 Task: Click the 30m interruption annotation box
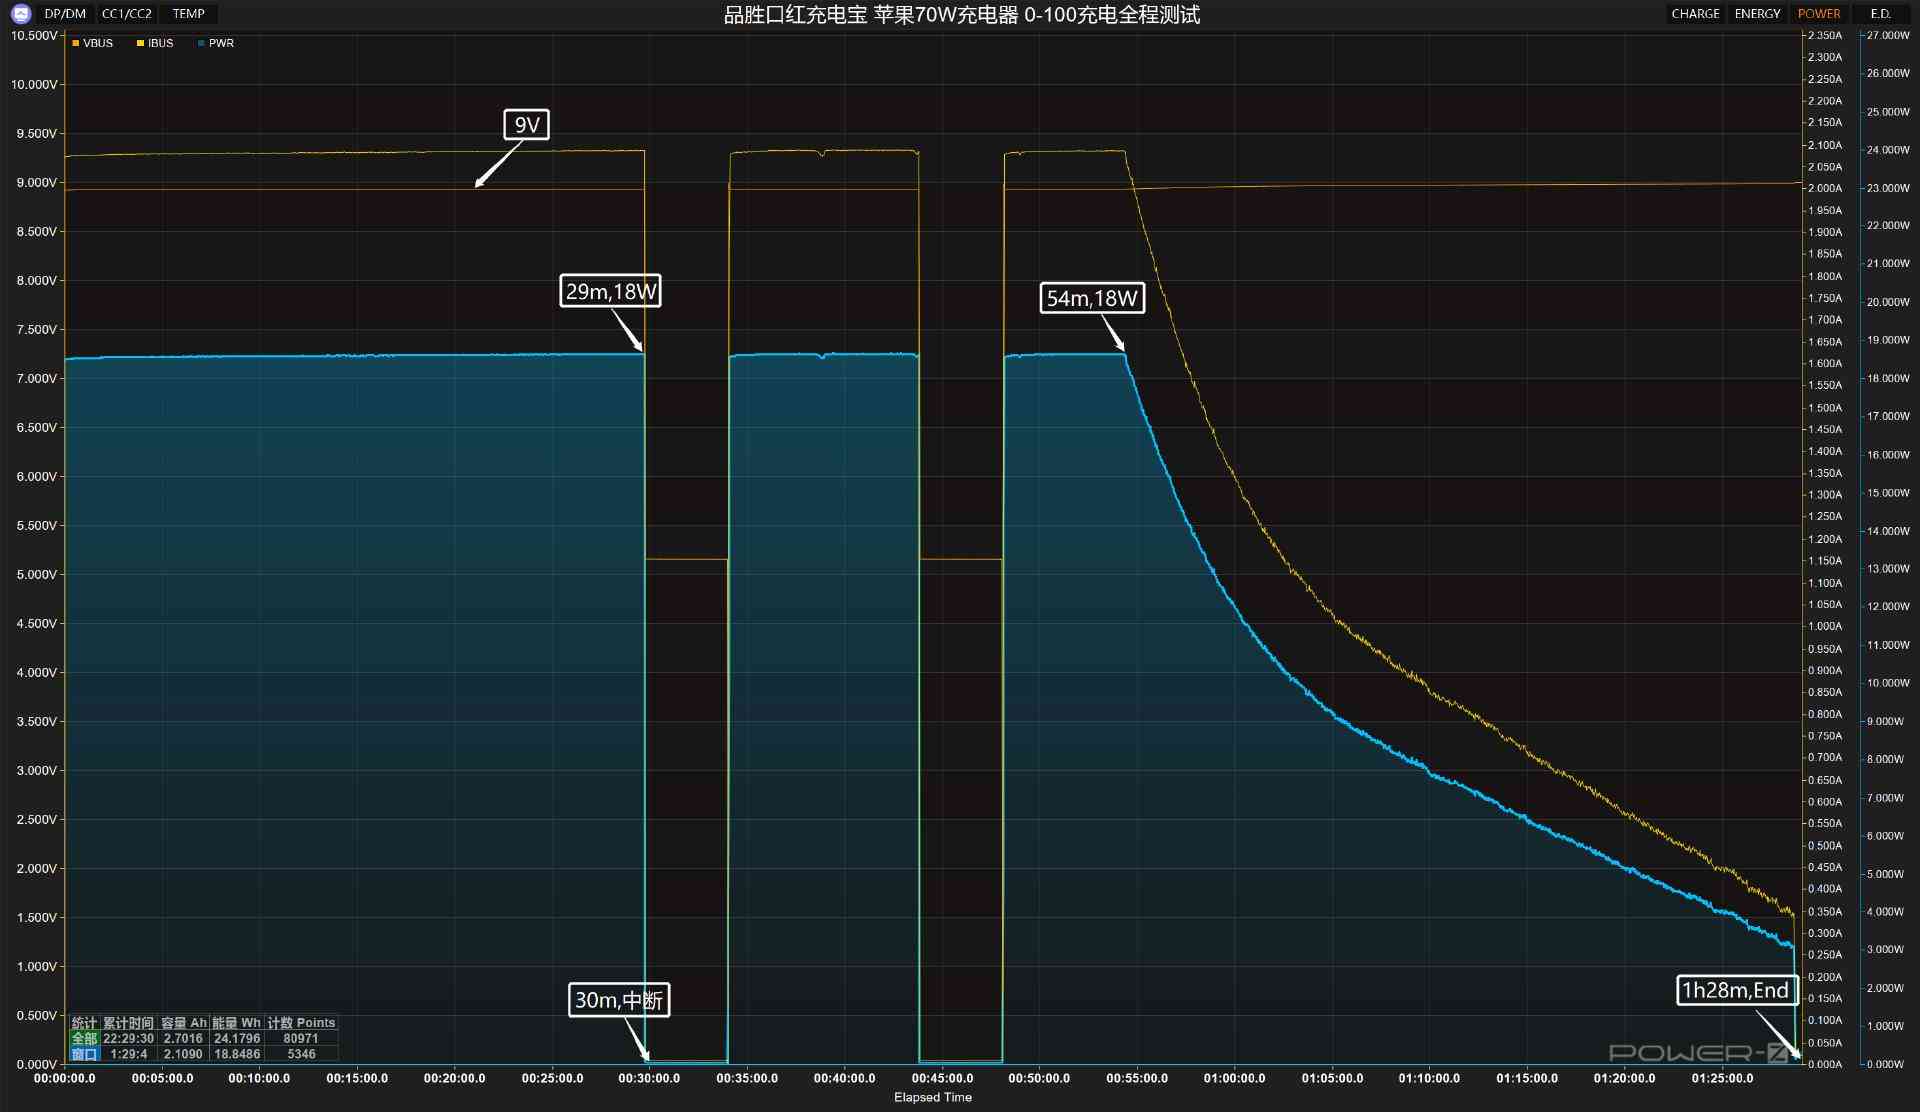click(x=618, y=1000)
